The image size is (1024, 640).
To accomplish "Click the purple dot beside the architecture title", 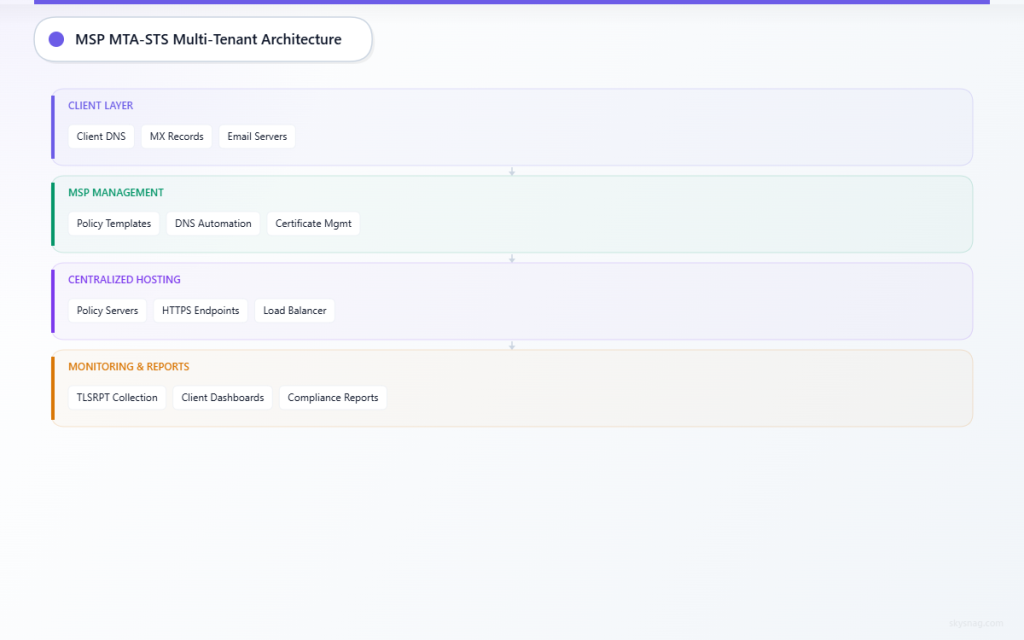I will (x=56, y=39).
